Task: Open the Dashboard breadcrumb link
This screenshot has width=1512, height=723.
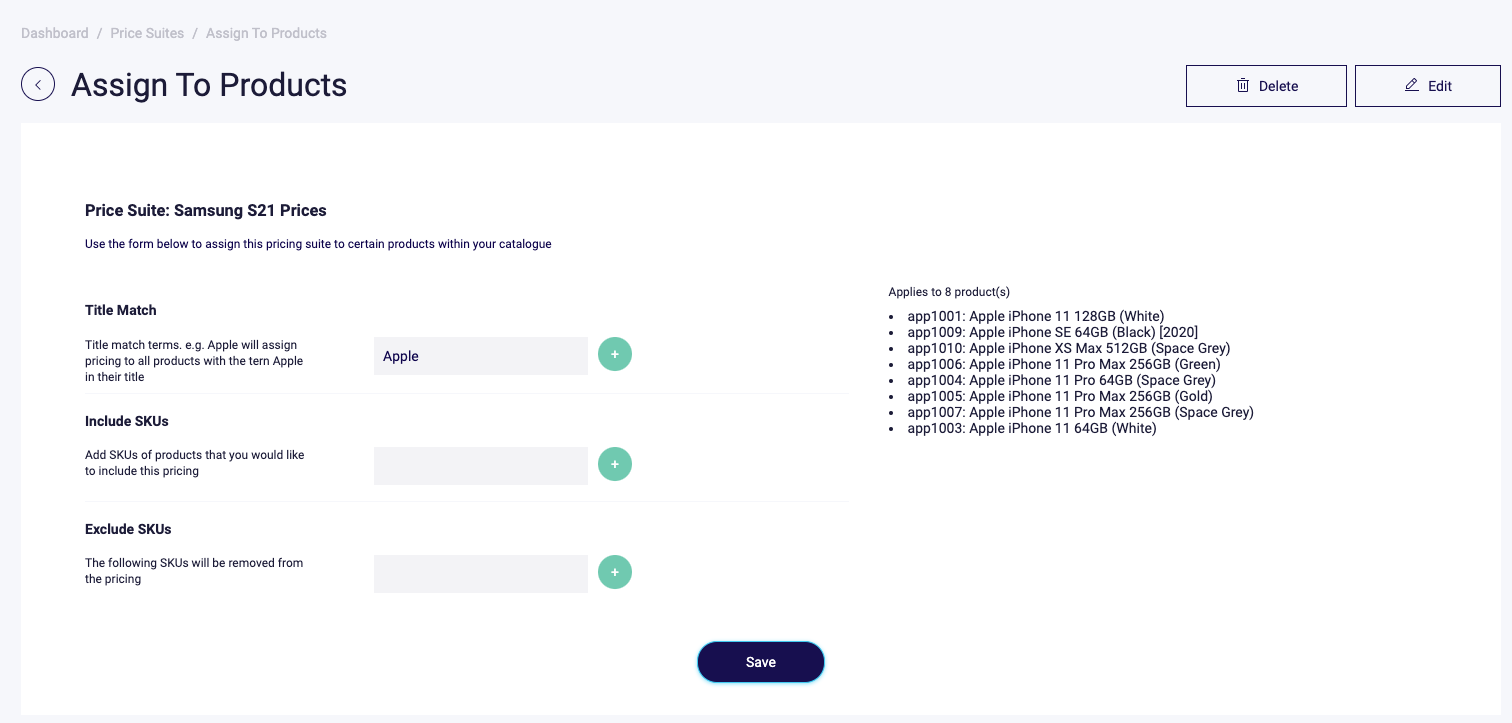Action: point(55,33)
